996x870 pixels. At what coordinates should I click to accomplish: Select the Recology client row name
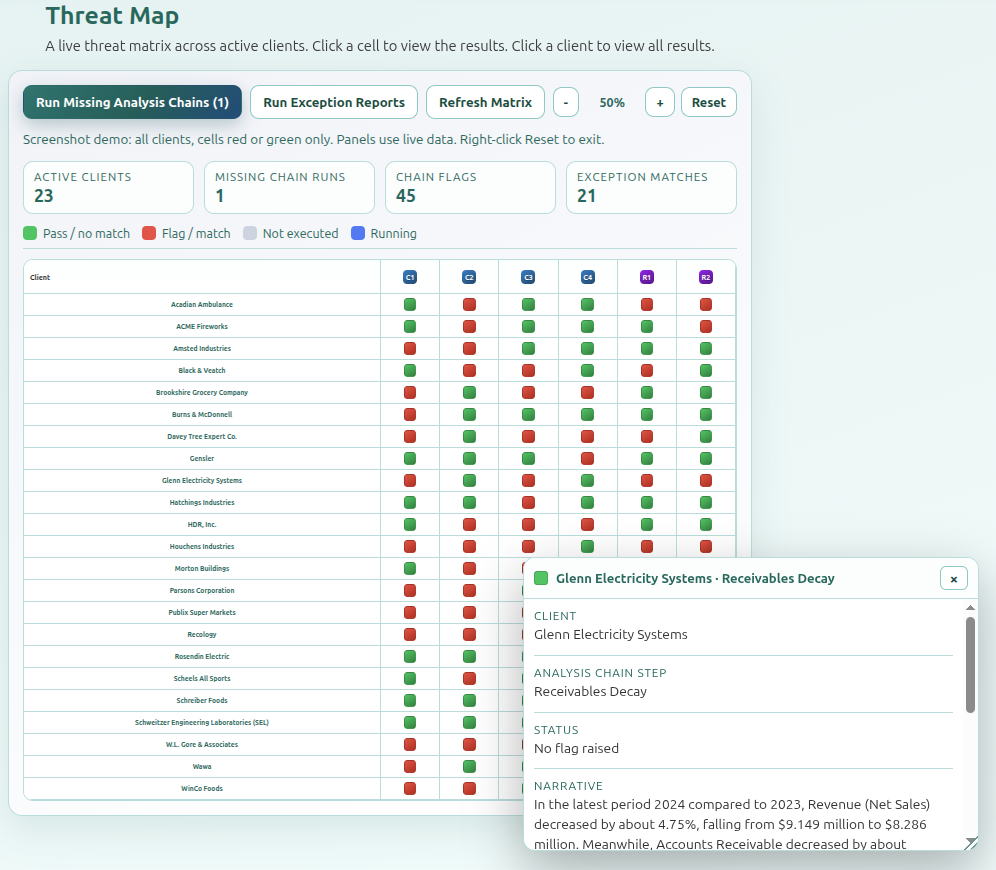202,634
